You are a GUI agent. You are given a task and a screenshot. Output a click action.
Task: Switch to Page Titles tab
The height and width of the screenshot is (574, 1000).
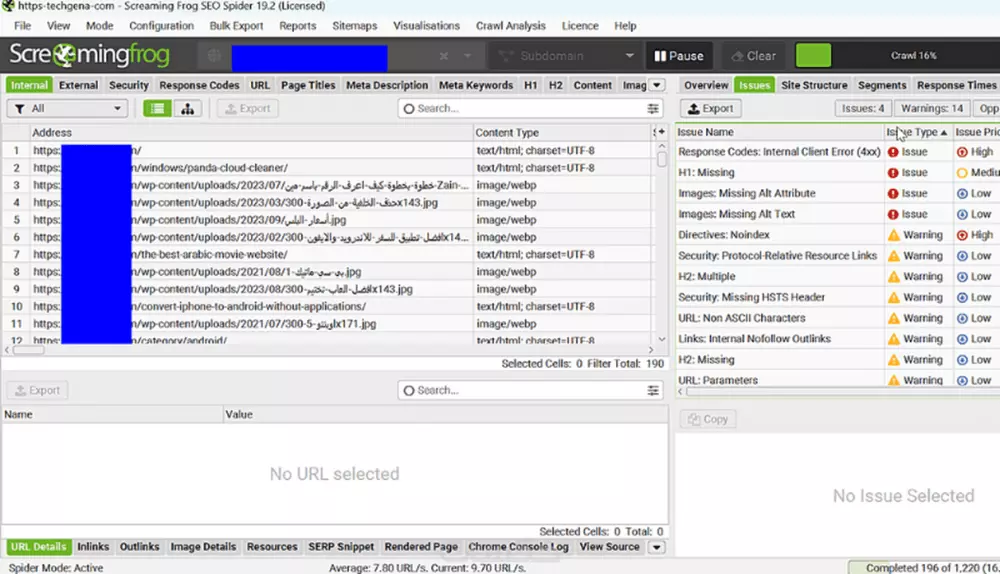coord(308,85)
